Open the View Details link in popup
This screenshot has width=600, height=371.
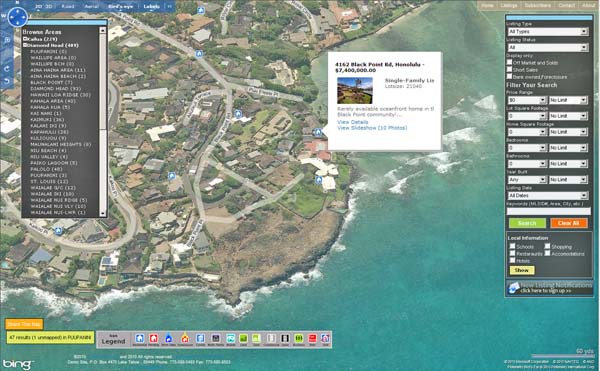point(352,122)
